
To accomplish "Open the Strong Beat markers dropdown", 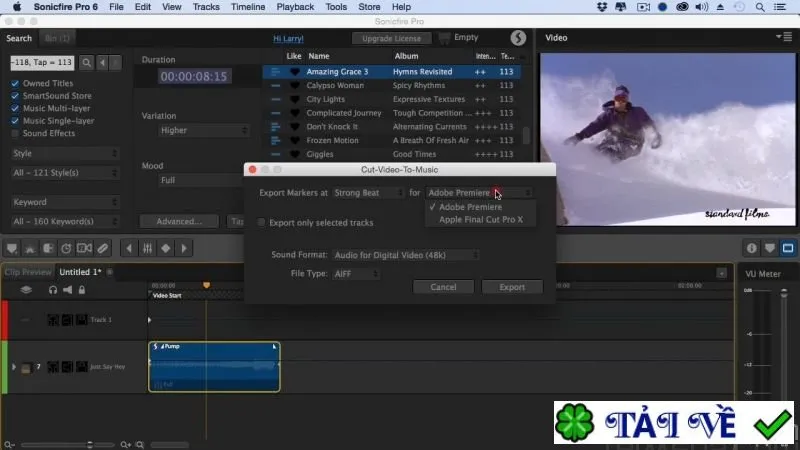I will [x=368, y=193].
